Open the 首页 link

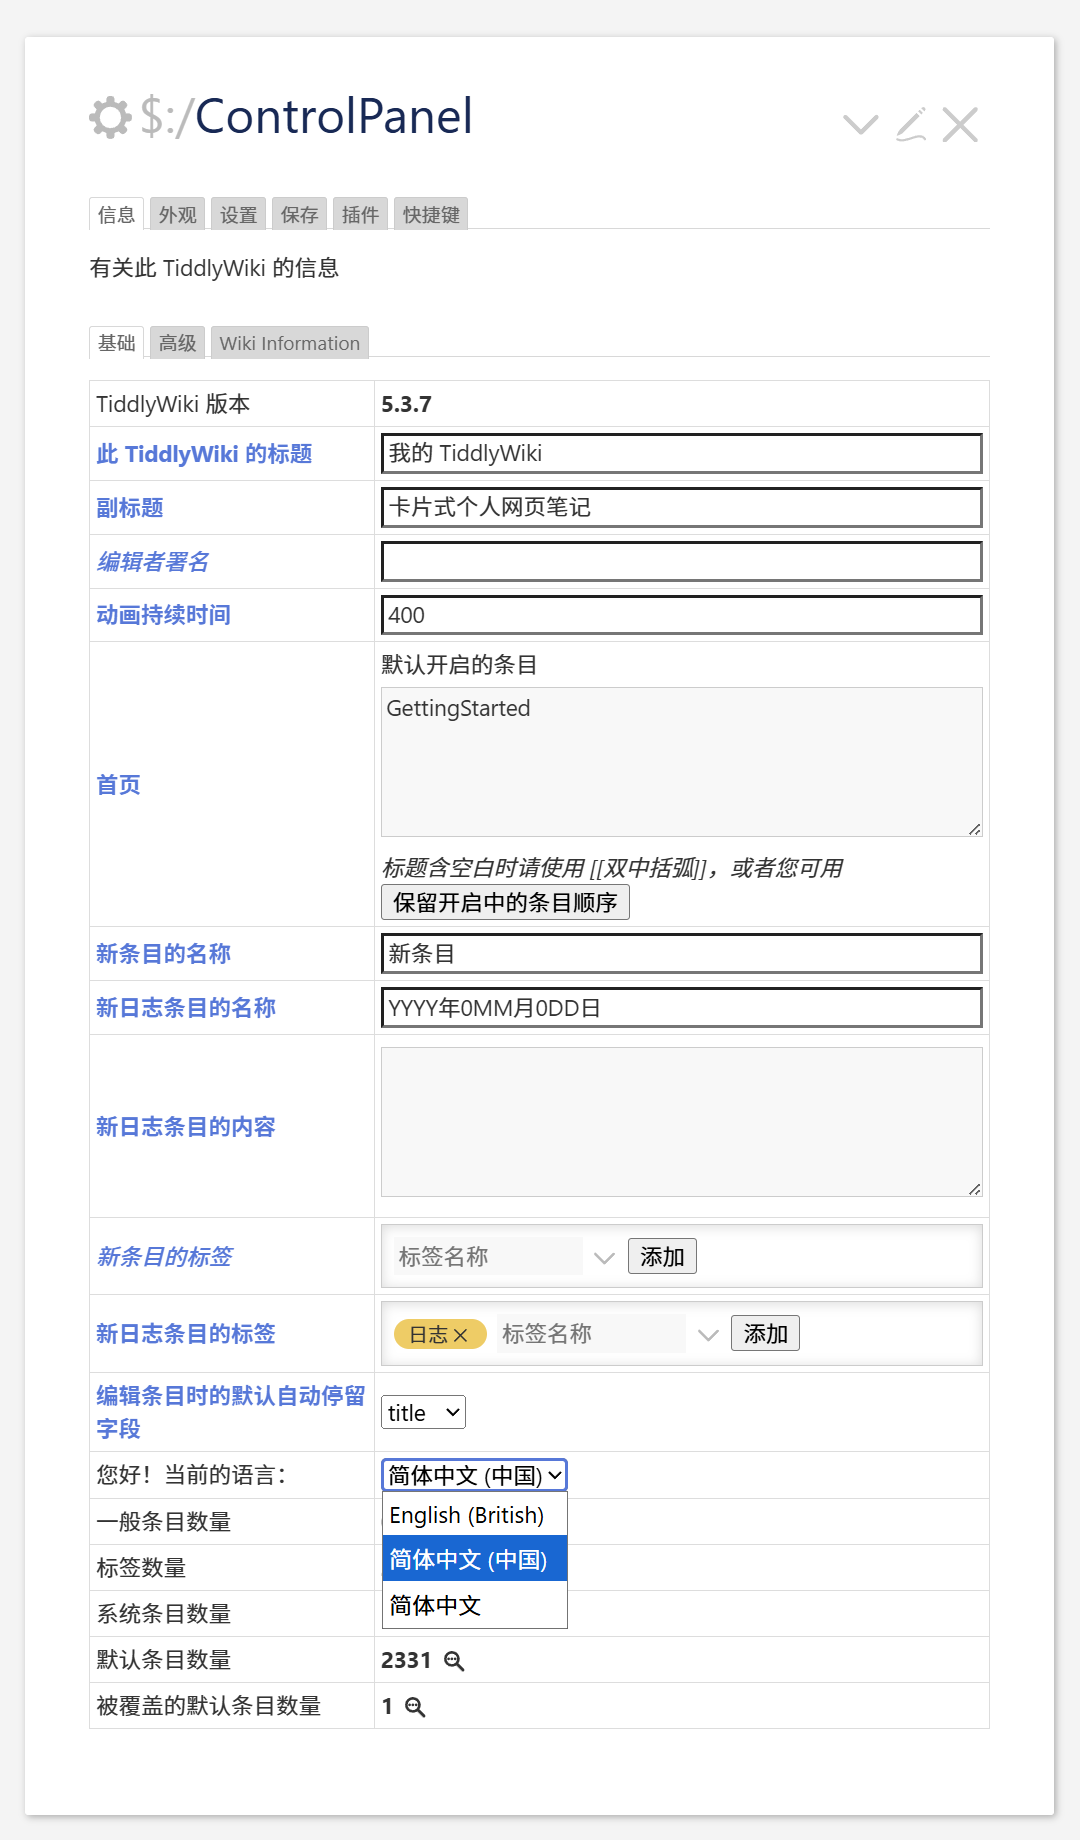click(118, 785)
